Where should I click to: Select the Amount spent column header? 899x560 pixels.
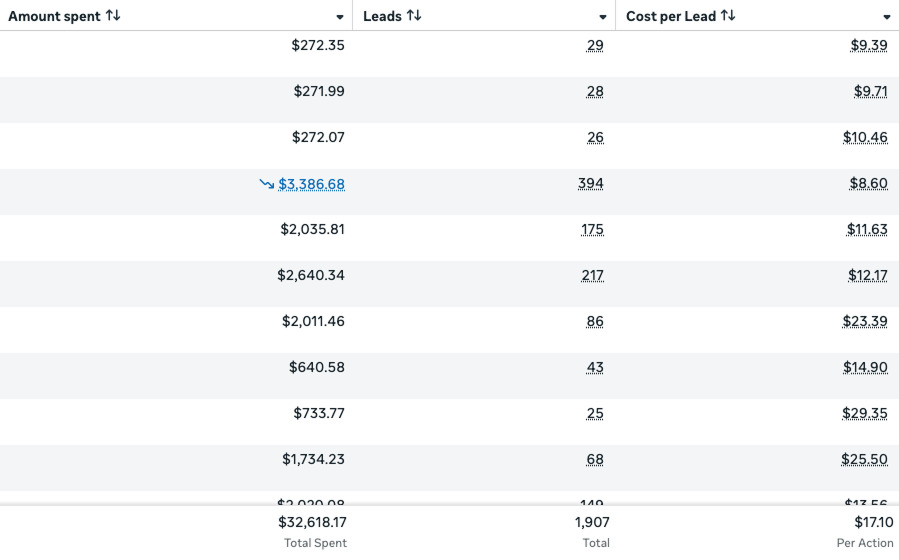(x=55, y=16)
